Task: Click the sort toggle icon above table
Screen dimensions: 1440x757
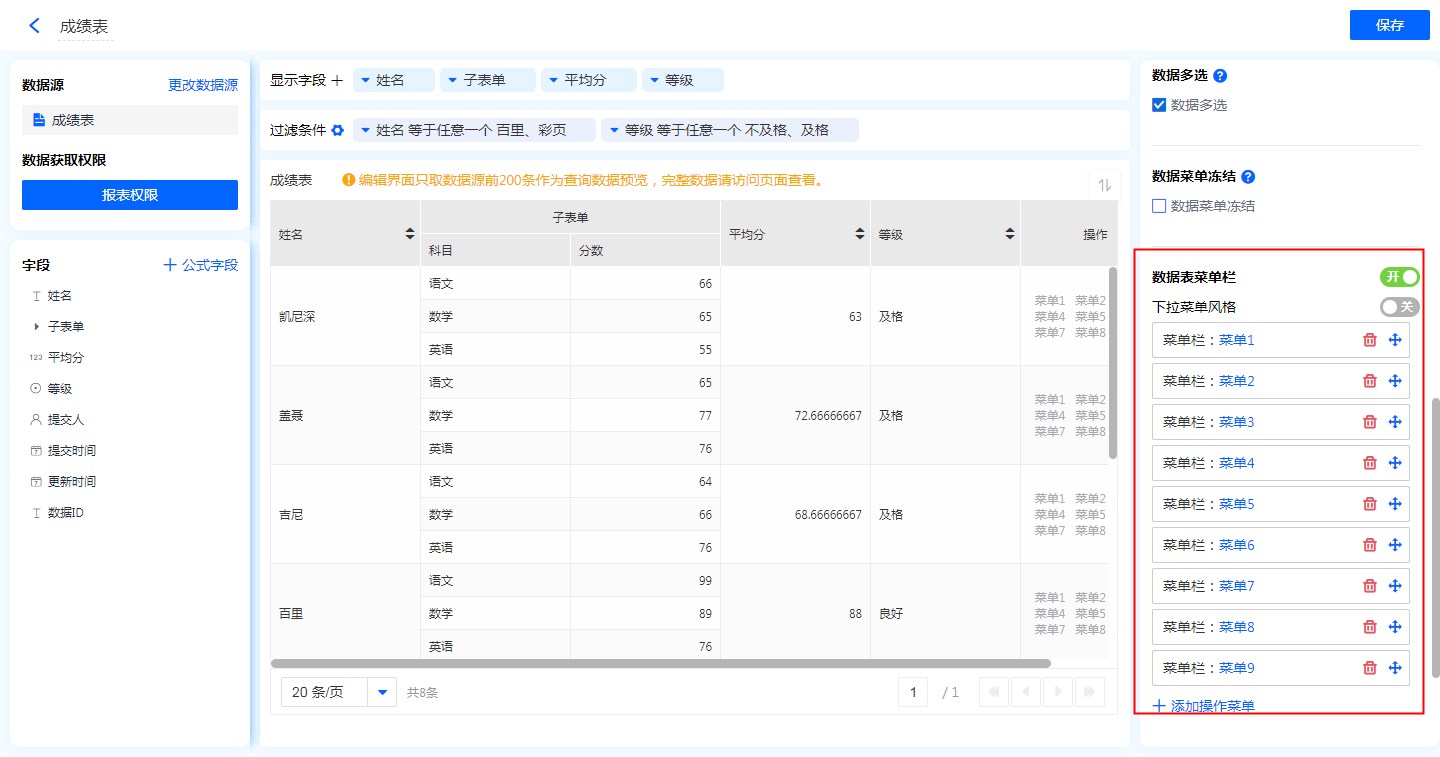Action: pos(1104,185)
